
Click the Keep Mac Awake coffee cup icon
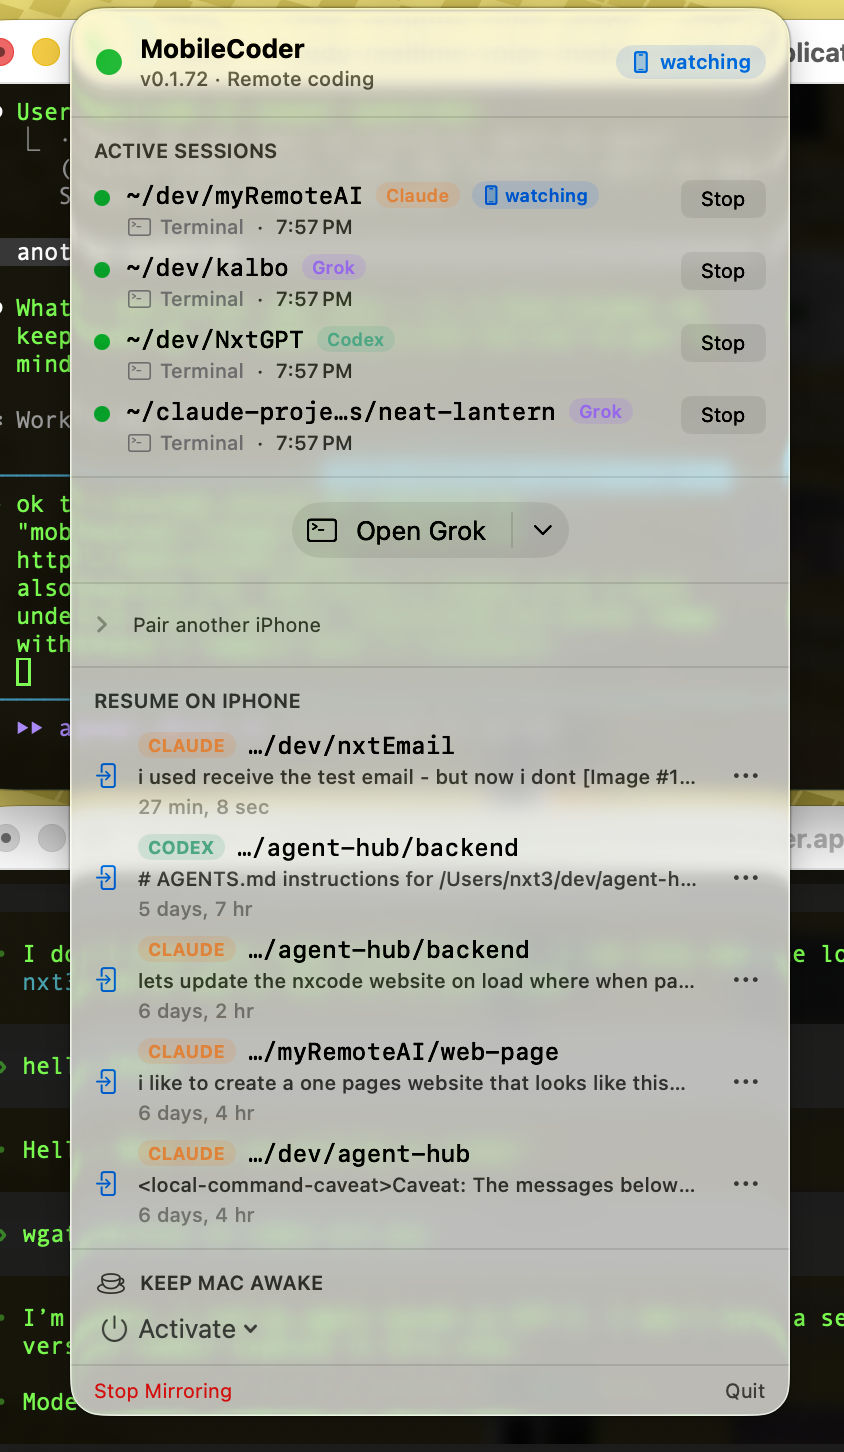(x=111, y=1283)
